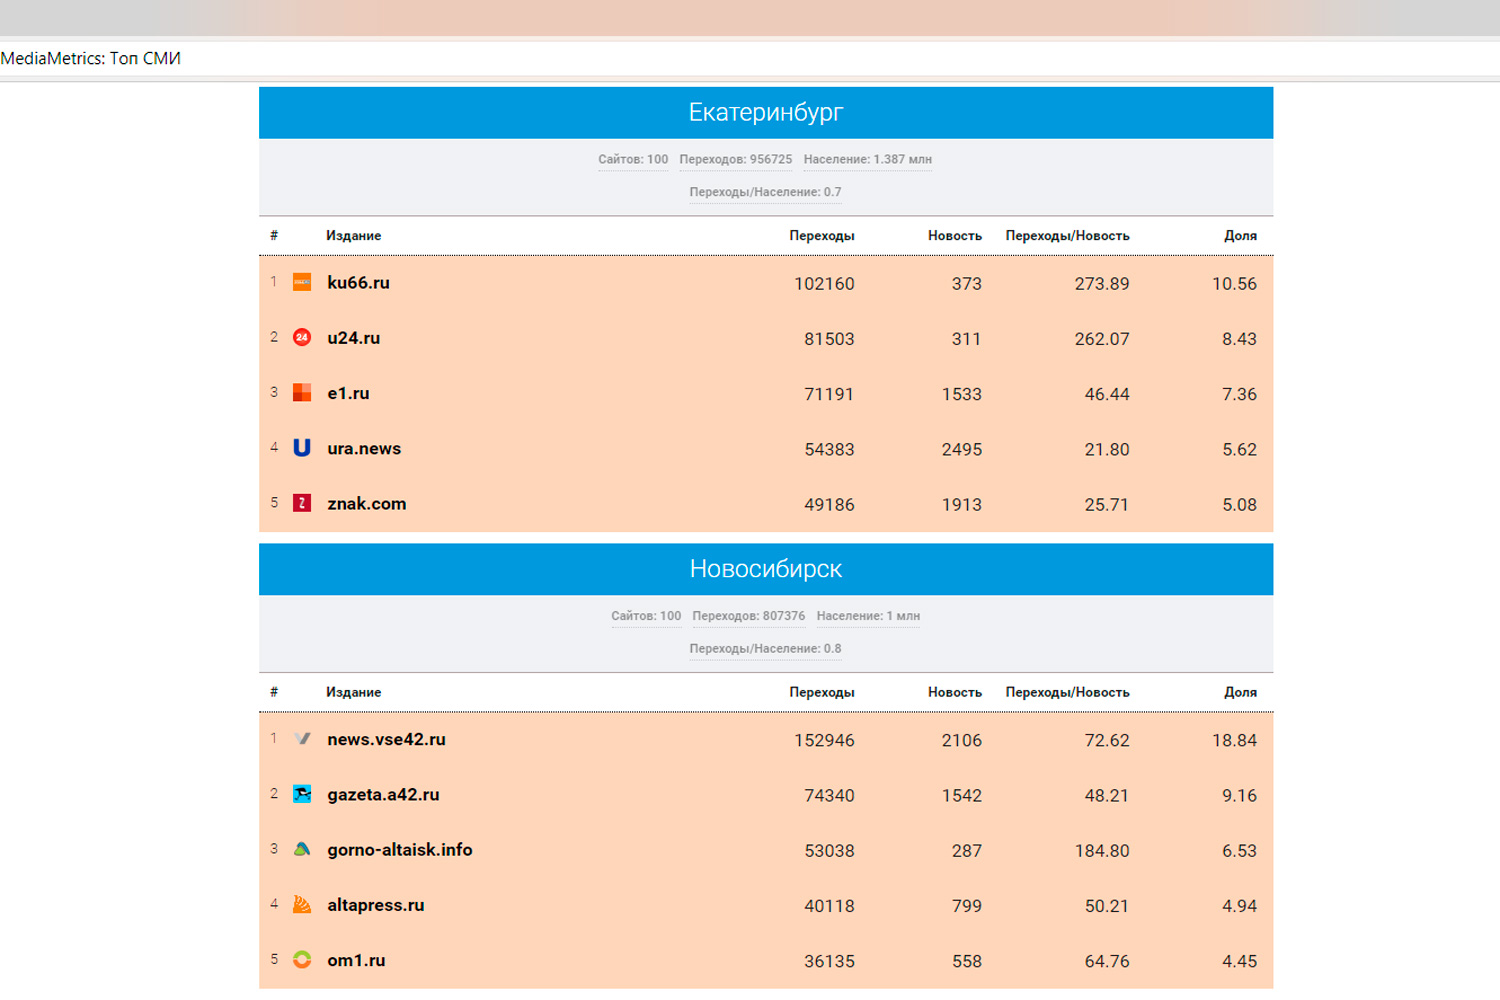Click the om1.ru circular favicon
The width and height of the screenshot is (1500, 1000).
tap(302, 959)
